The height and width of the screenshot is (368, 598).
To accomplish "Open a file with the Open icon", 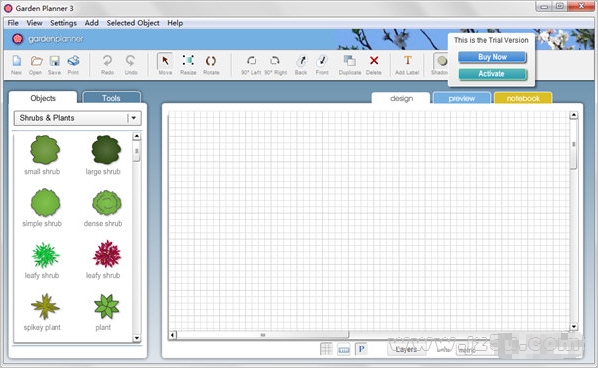I will point(35,64).
